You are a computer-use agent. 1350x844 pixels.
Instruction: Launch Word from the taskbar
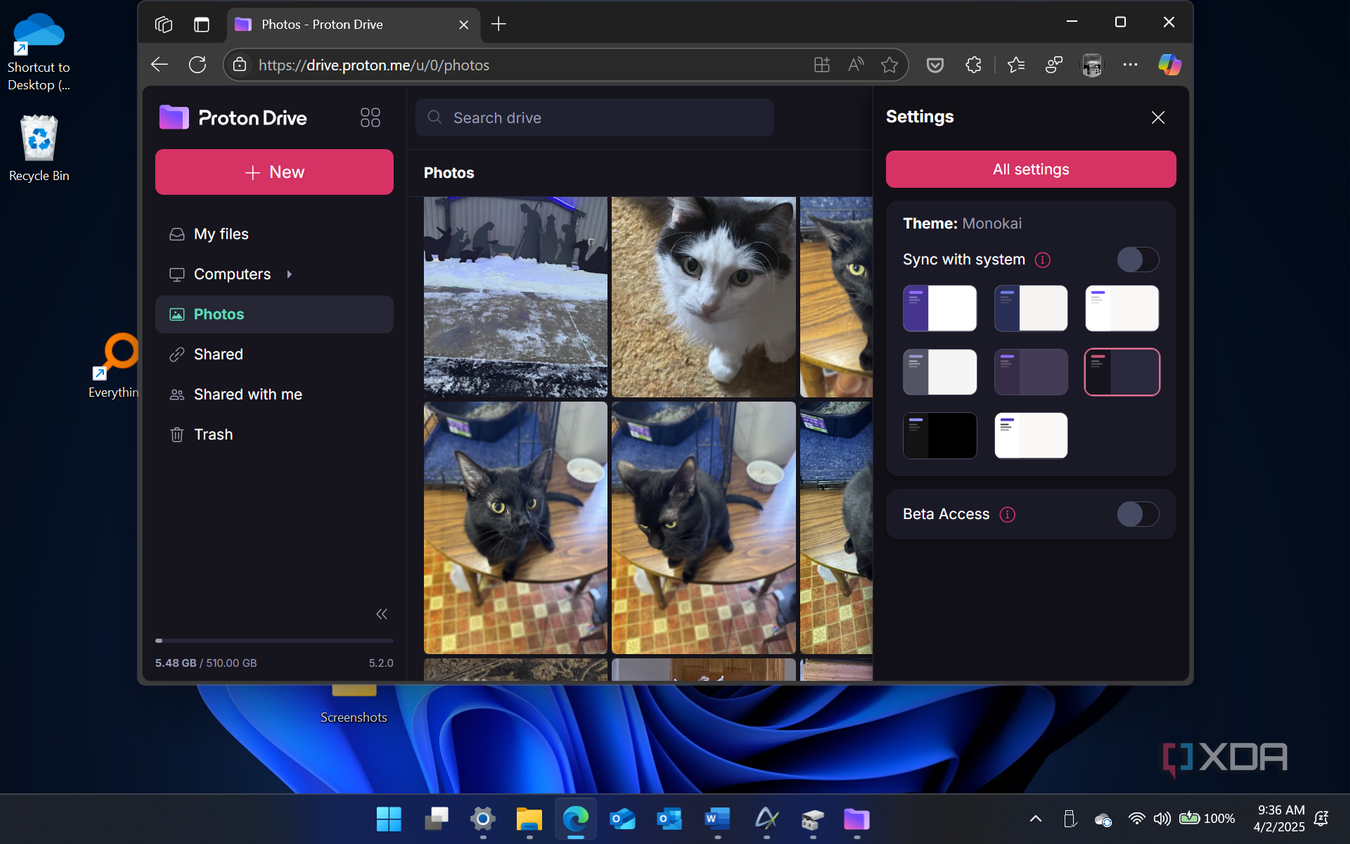click(x=716, y=819)
